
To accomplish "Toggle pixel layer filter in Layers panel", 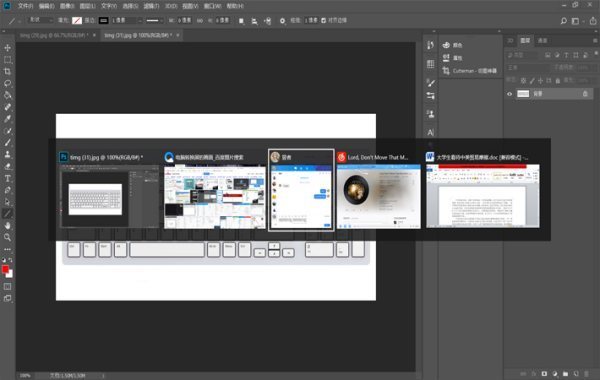I will click(x=548, y=55).
